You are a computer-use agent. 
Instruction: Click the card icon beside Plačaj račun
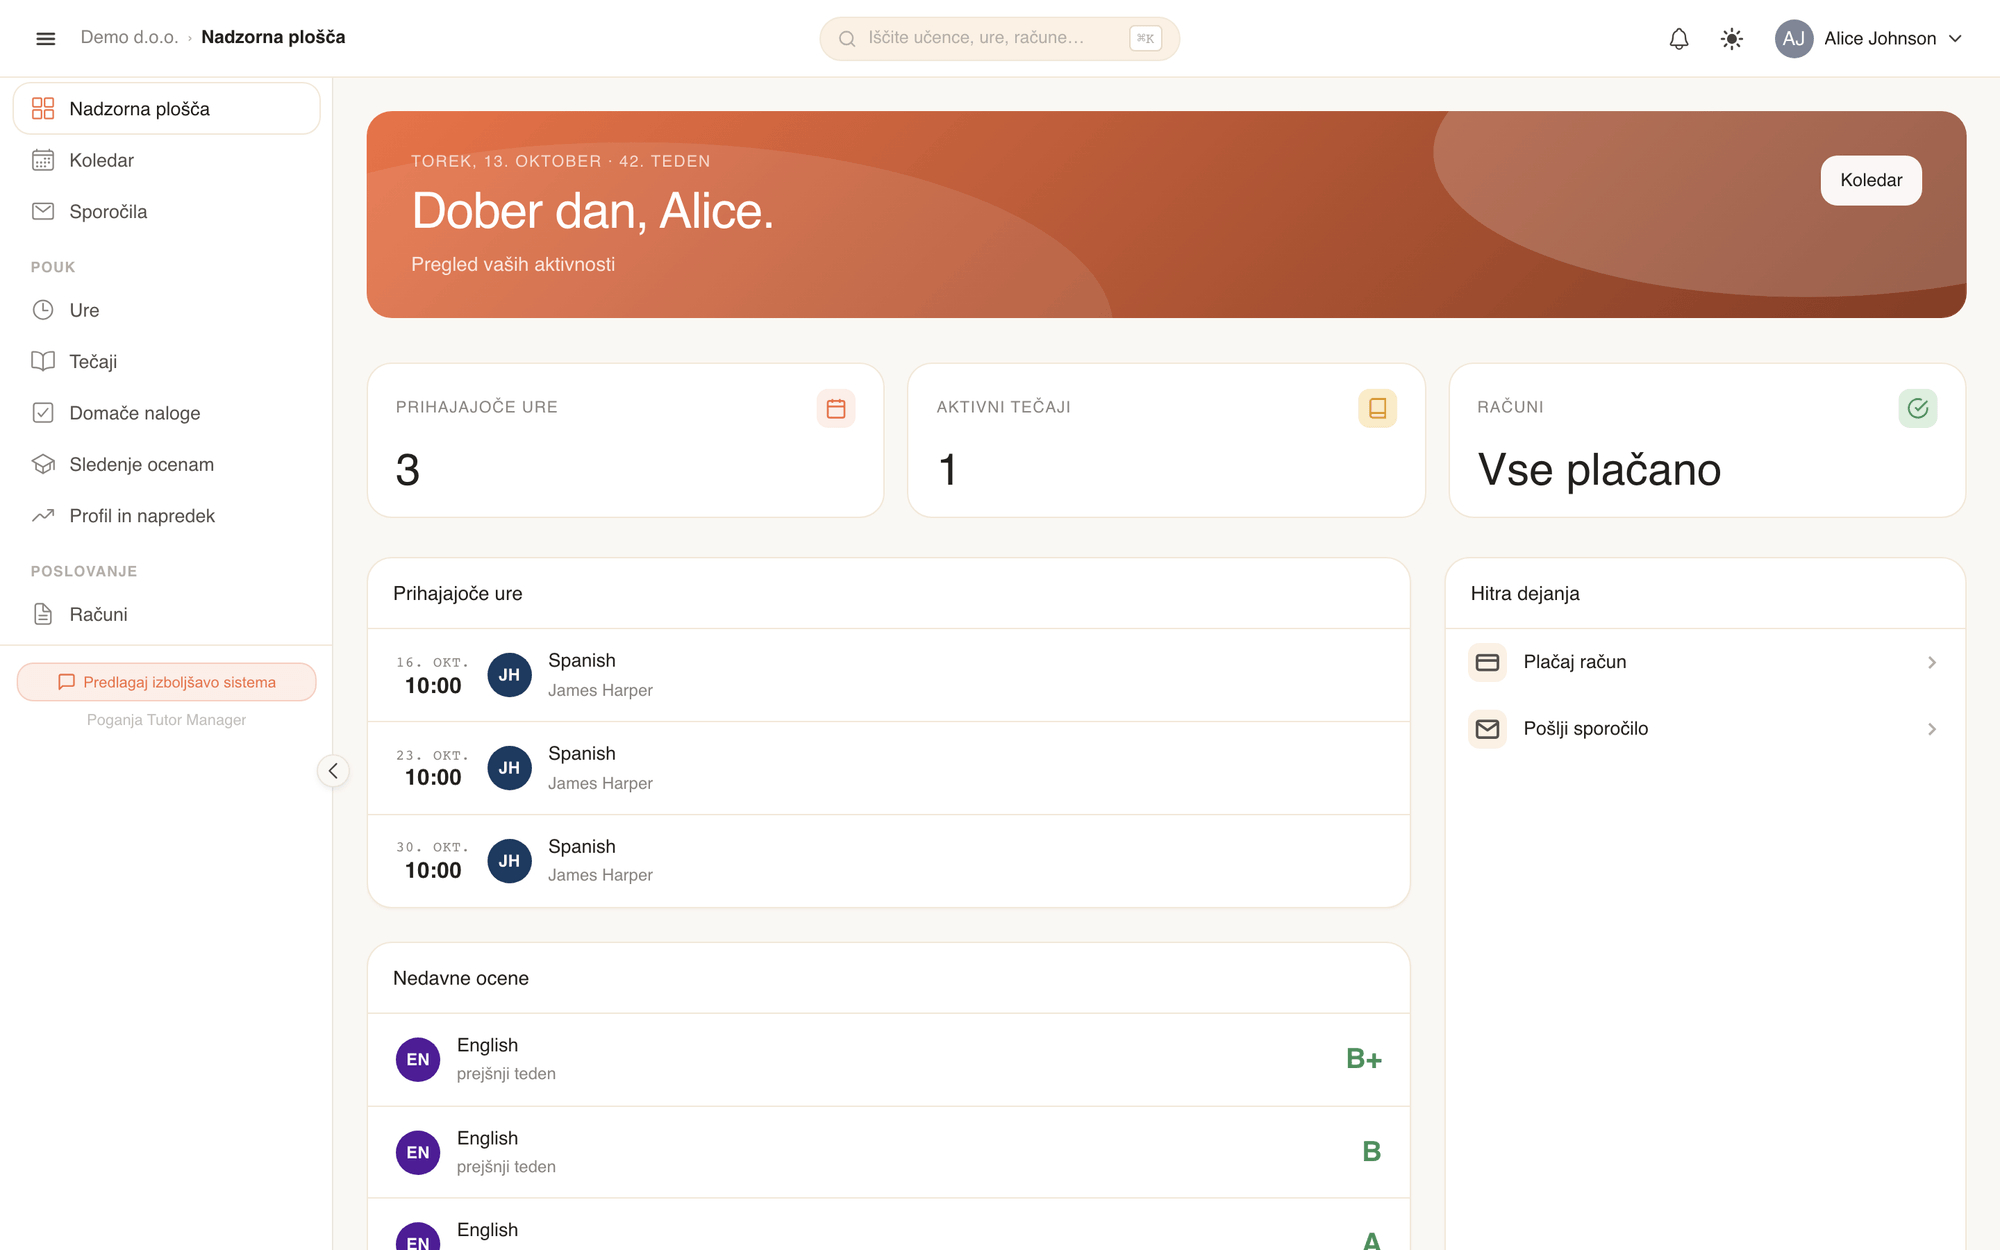[1487, 662]
